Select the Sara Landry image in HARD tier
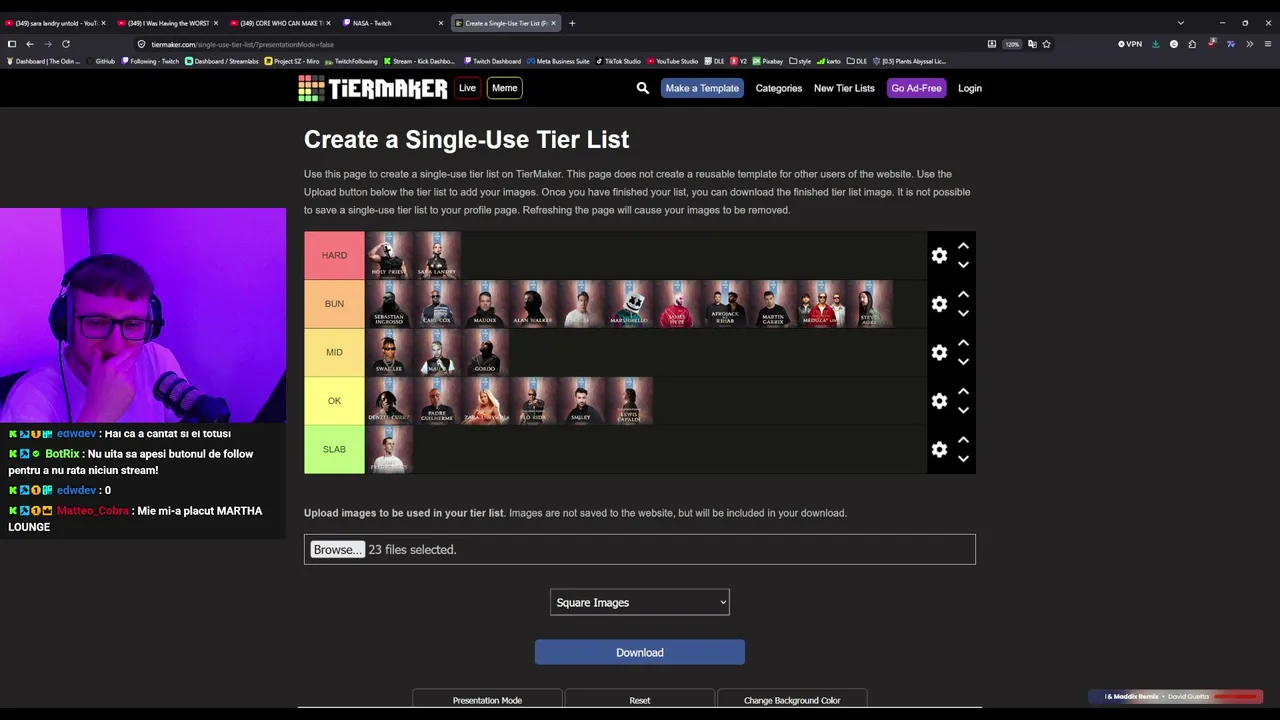Image resolution: width=1280 pixels, height=720 pixels. click(x=437, y=256)
